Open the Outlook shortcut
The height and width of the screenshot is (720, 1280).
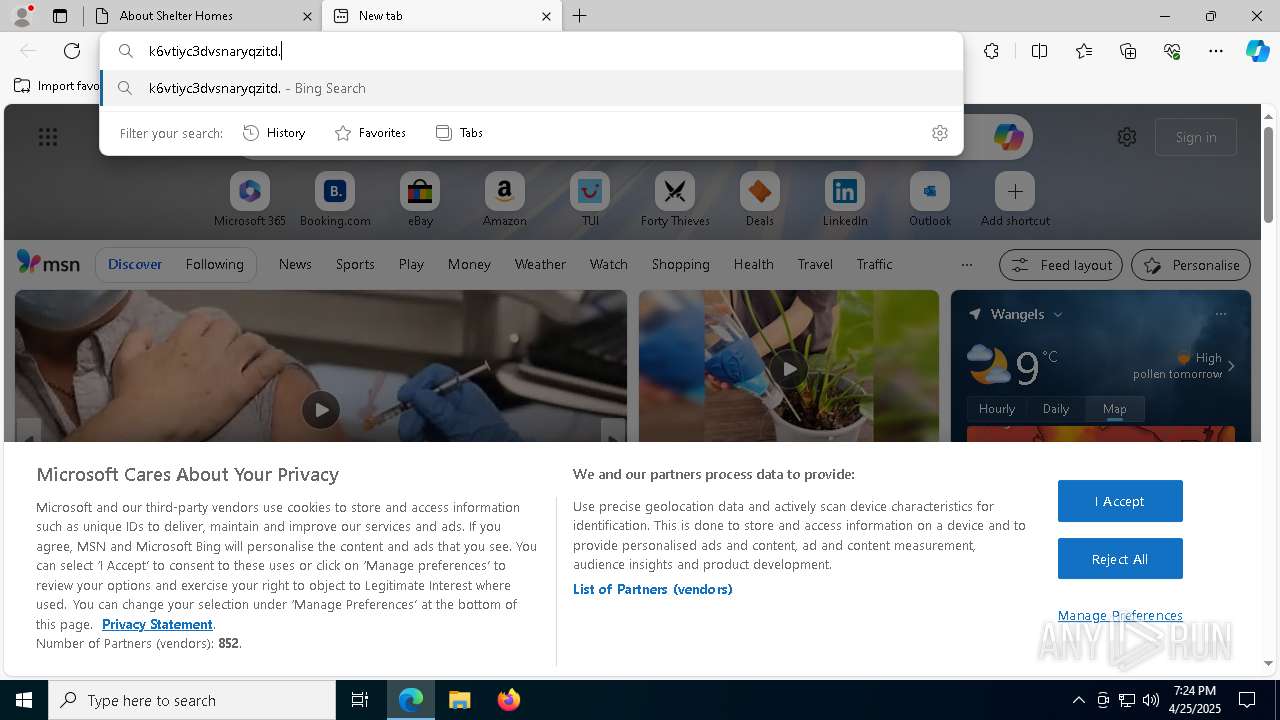930,199
